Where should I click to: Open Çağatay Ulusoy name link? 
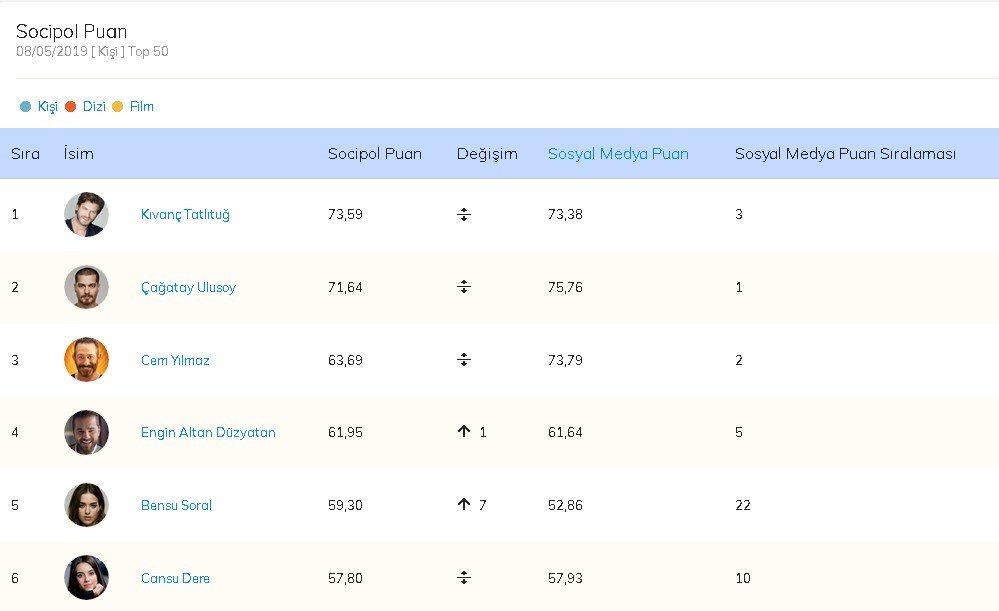(x=188, y=287)
